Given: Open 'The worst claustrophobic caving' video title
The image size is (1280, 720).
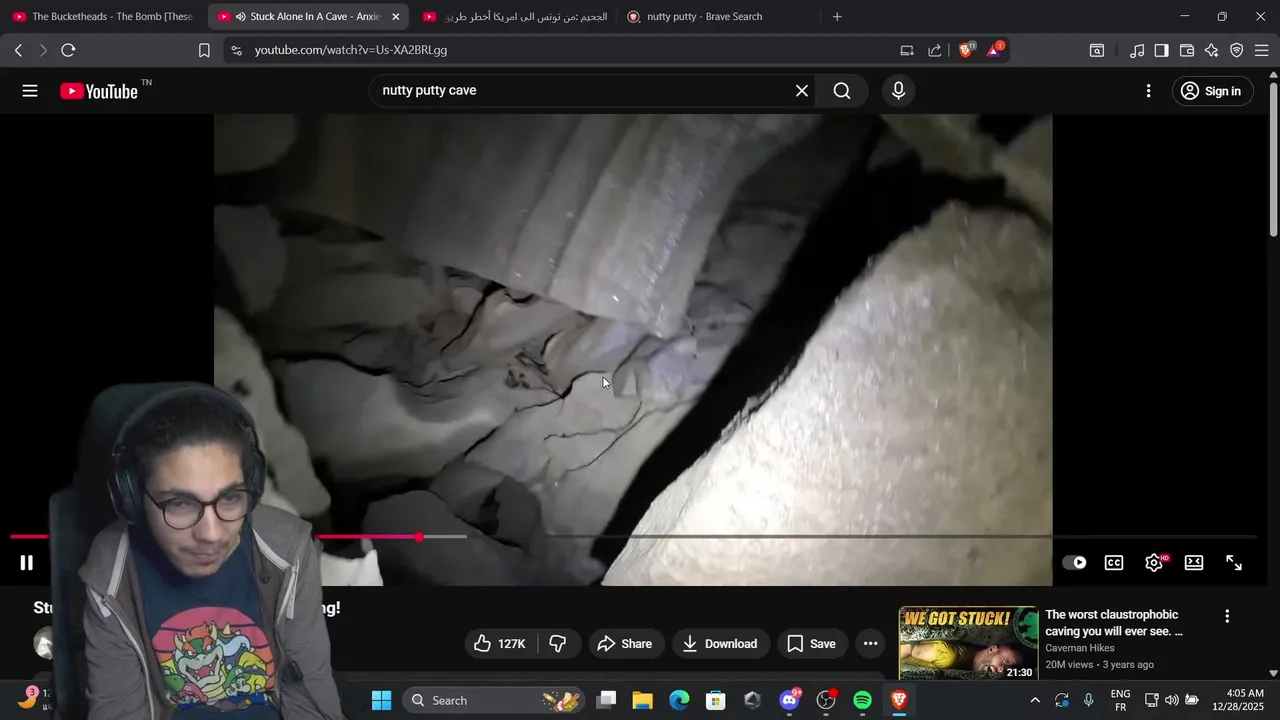Looking at the screenshot, I should 1114,623.
